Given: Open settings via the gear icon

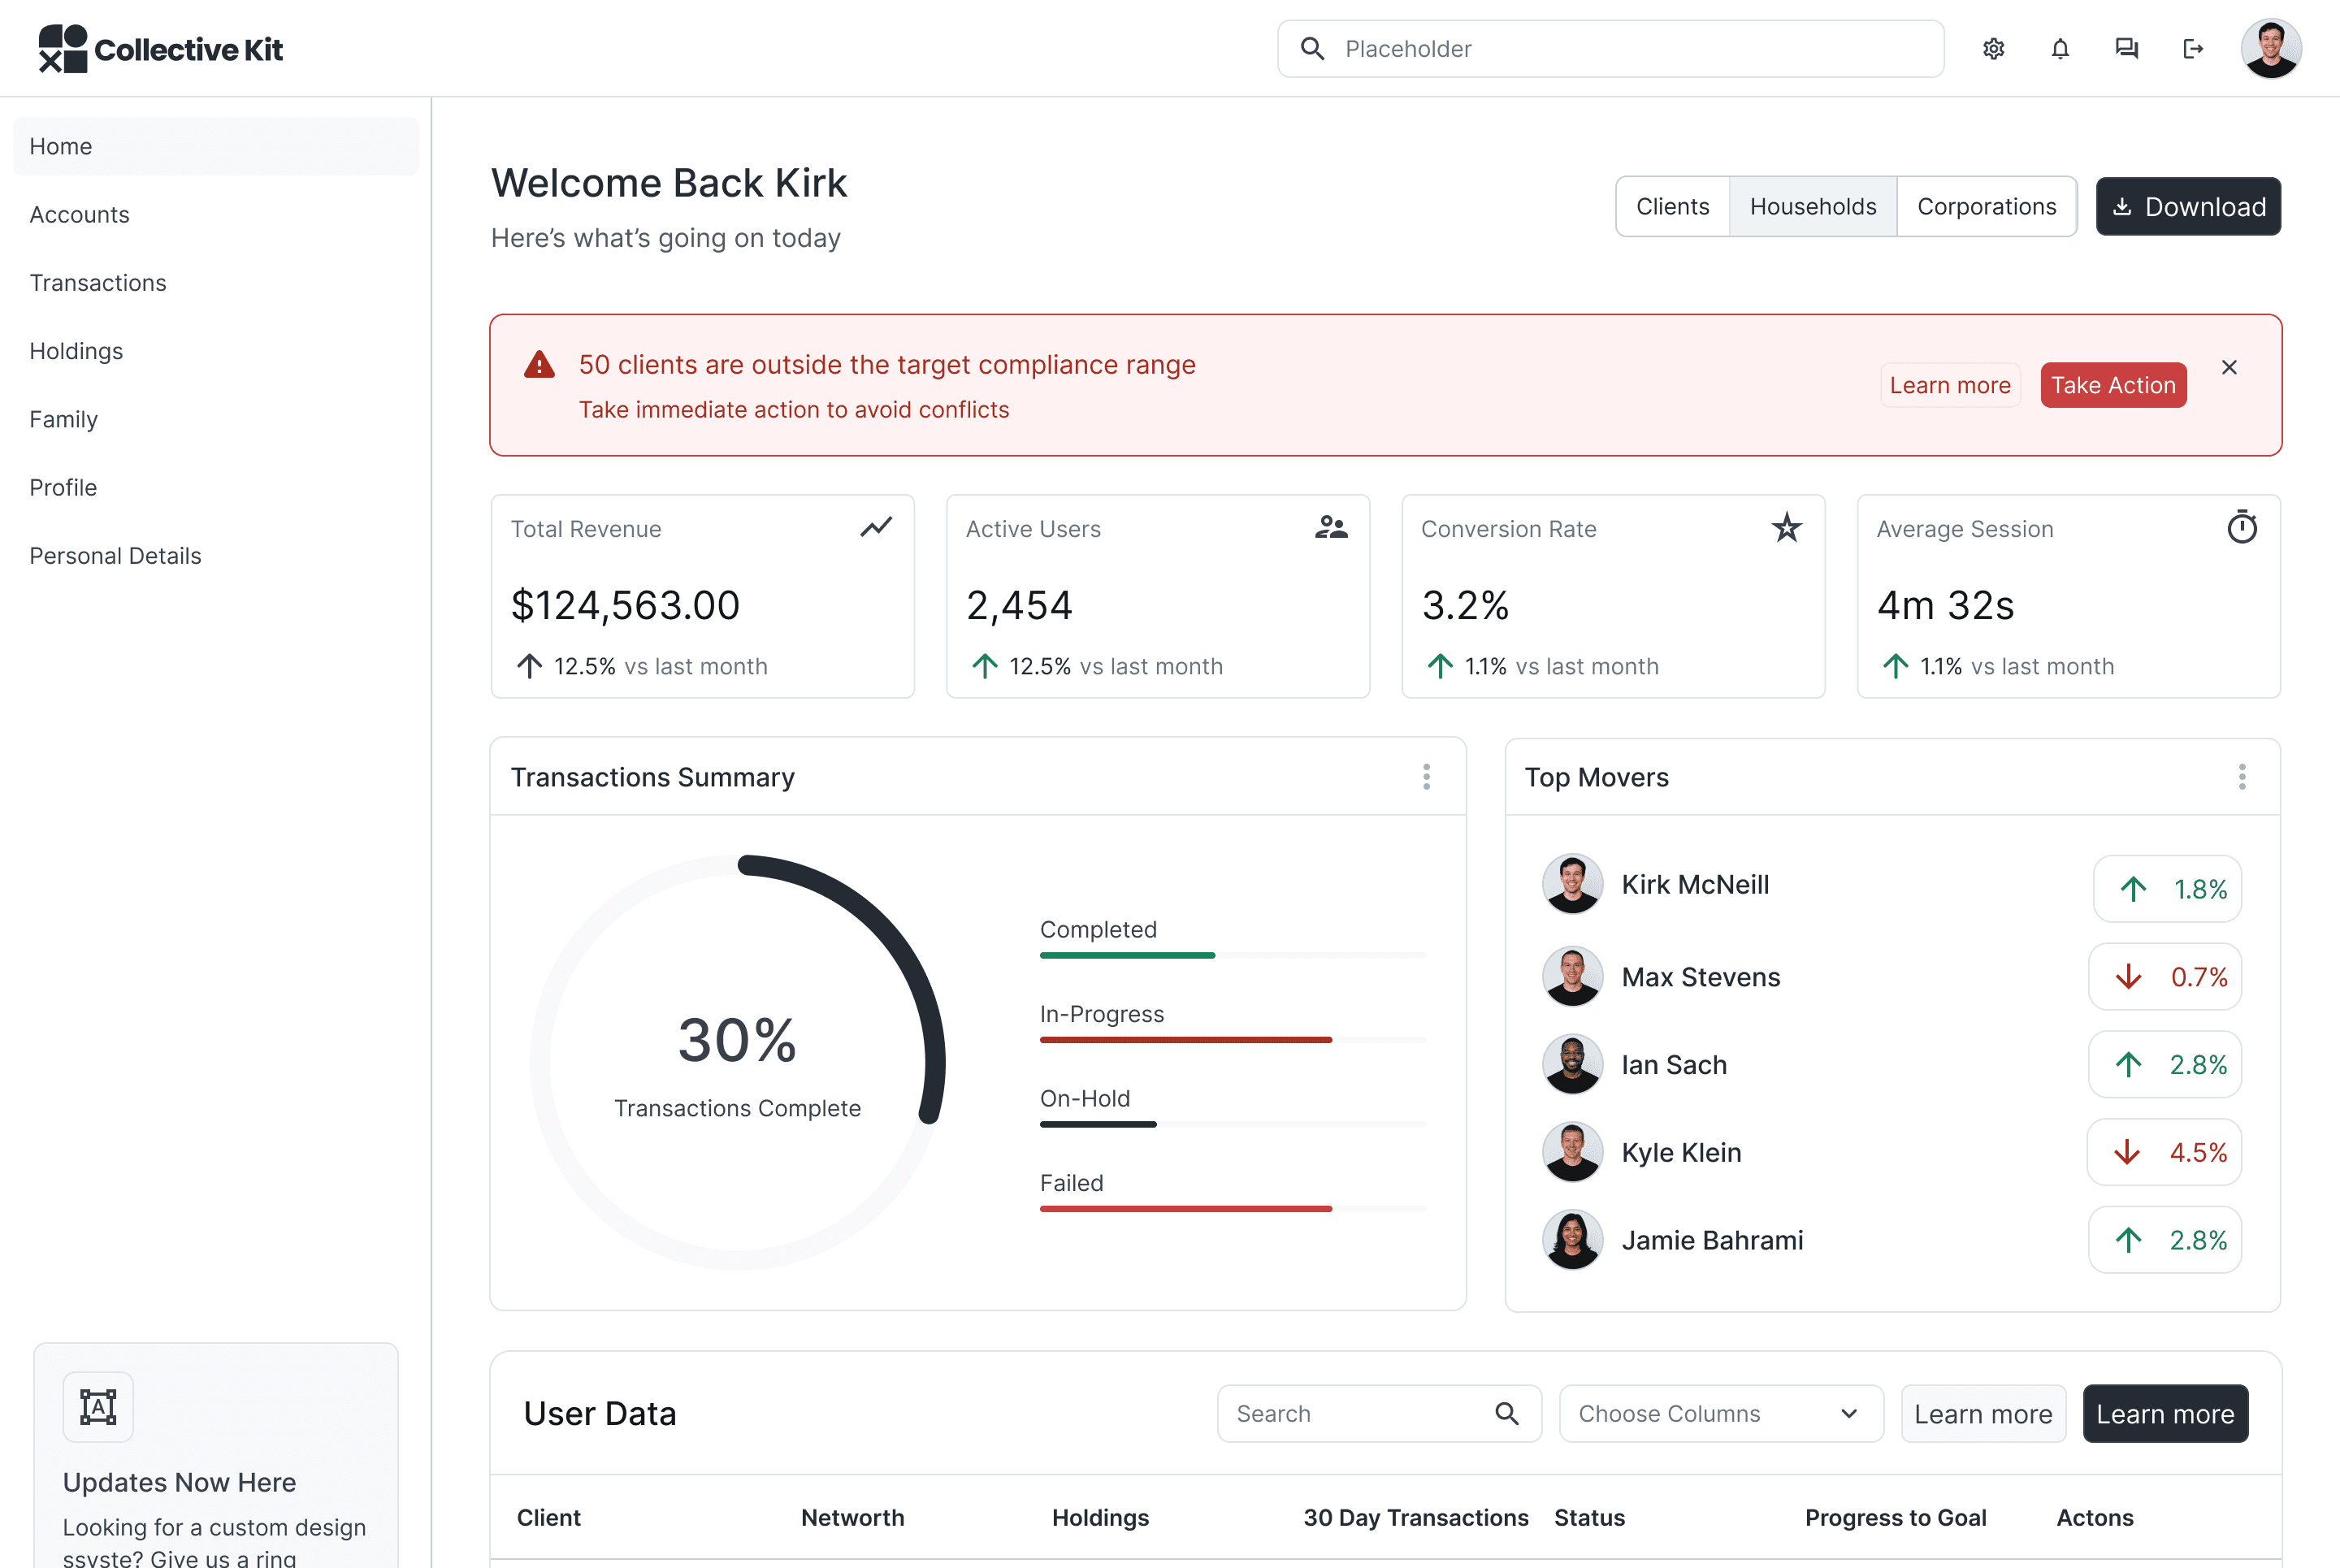Looking at the screenshot, I should [x=1993, y=49].
